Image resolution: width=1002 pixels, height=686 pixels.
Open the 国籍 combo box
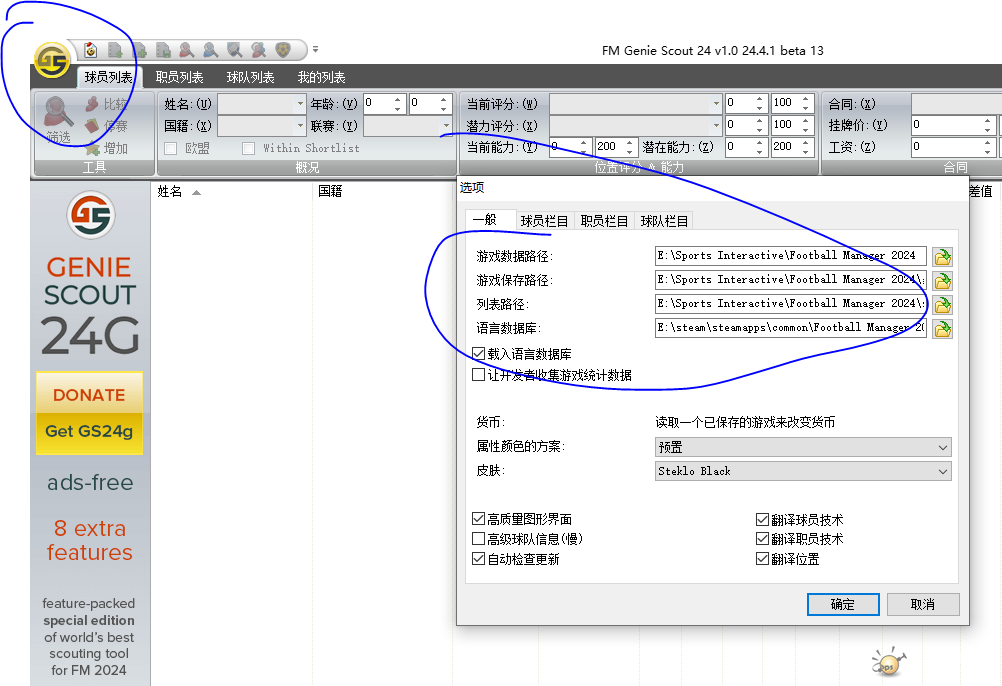[x=262, y=126]
